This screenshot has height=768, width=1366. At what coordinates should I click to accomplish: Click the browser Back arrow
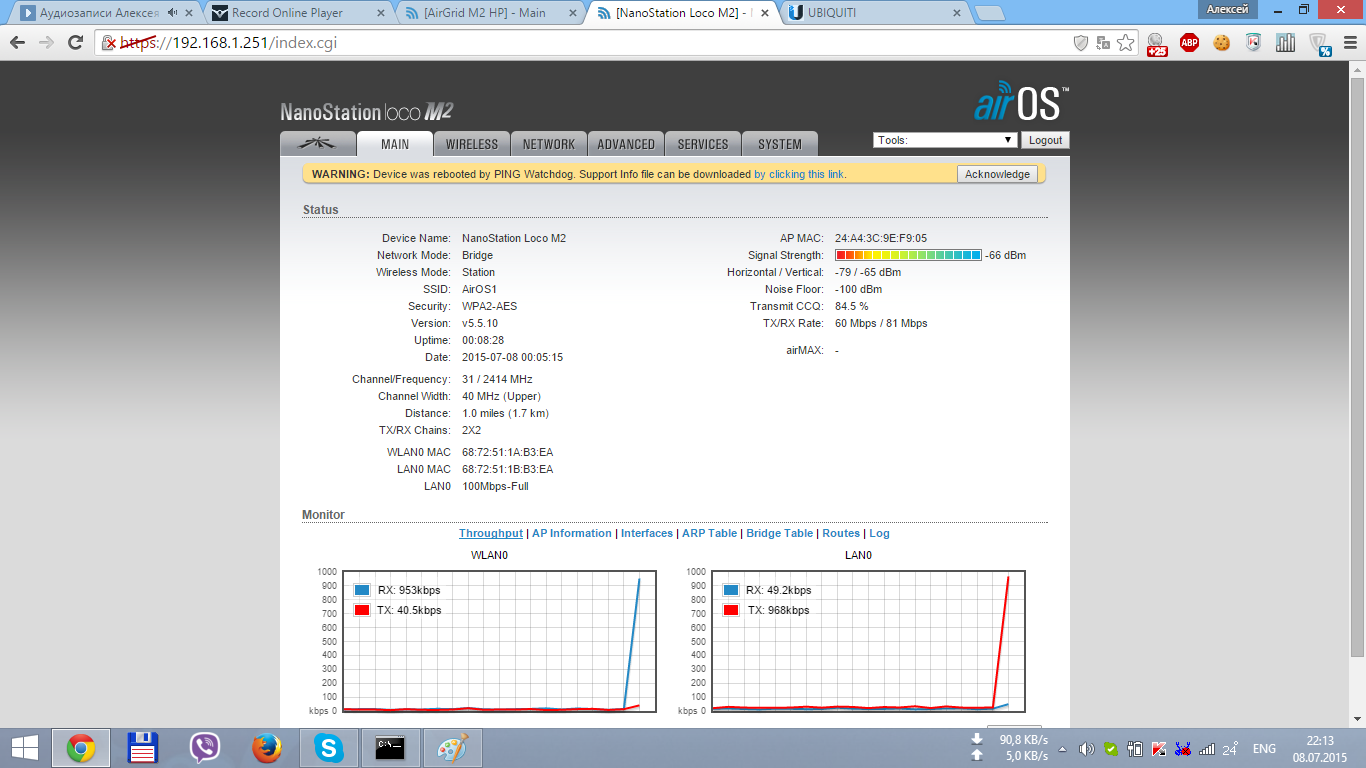(17, 43)
